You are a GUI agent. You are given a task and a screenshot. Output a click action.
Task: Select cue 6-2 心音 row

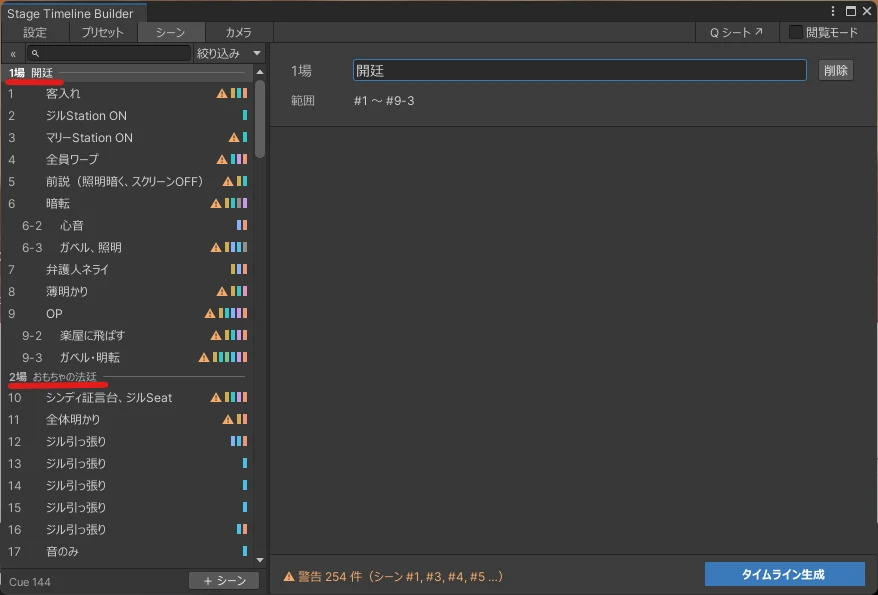click(127, 226)
